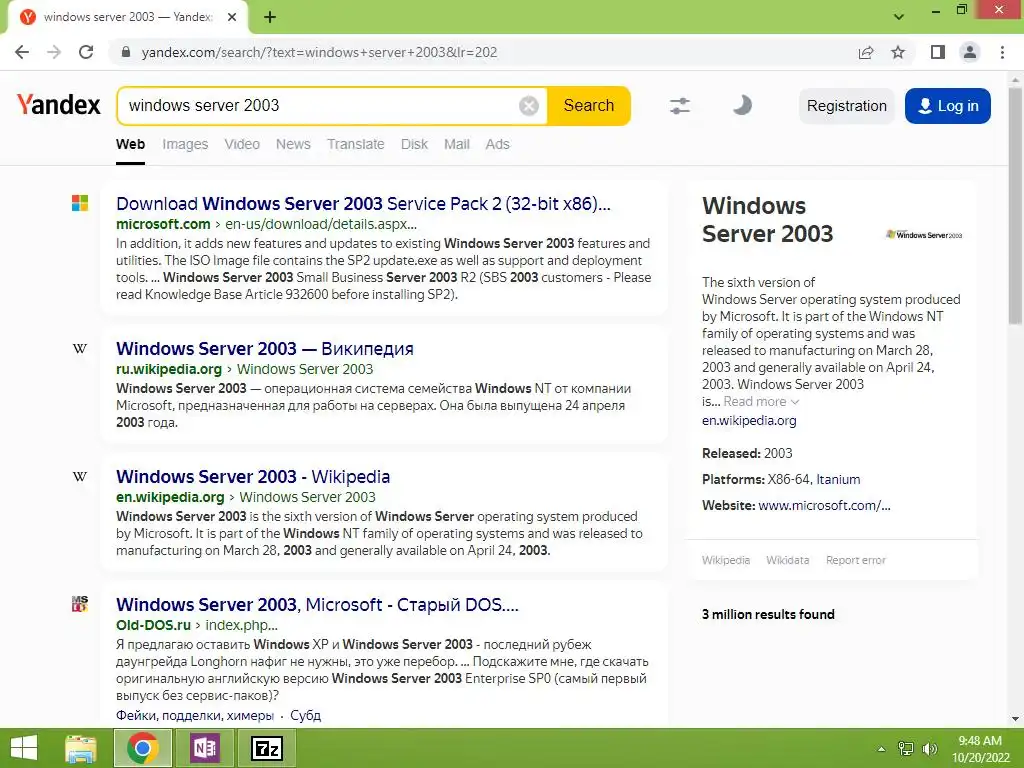Viewport: 1024px width, 768px height.
Task: Click the Wikipedia favicon beside Википедия result
Action: point(80,348)
